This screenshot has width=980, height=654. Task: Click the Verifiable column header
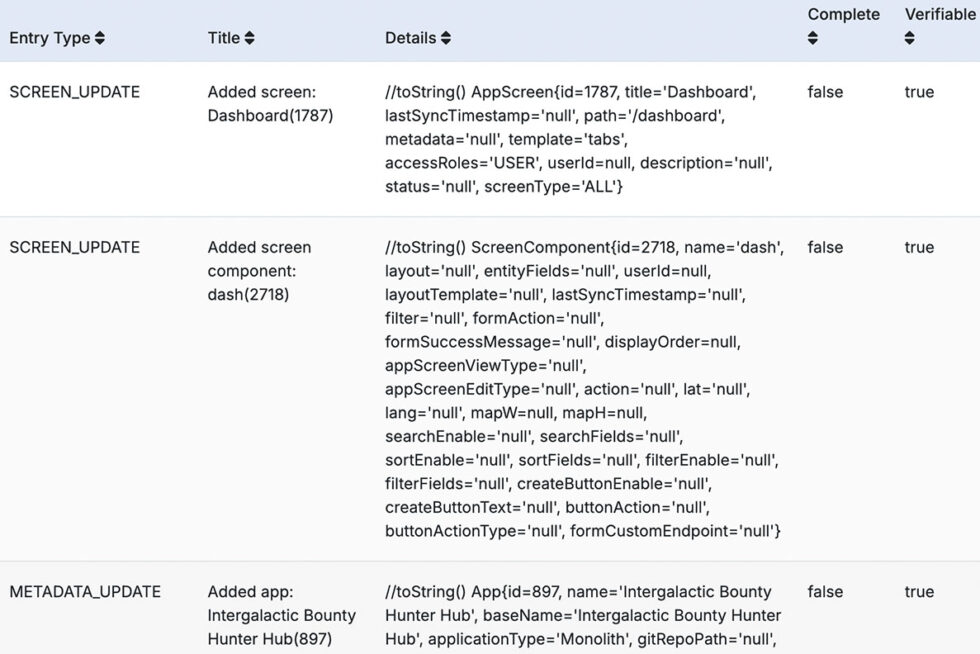coord(939,14)
